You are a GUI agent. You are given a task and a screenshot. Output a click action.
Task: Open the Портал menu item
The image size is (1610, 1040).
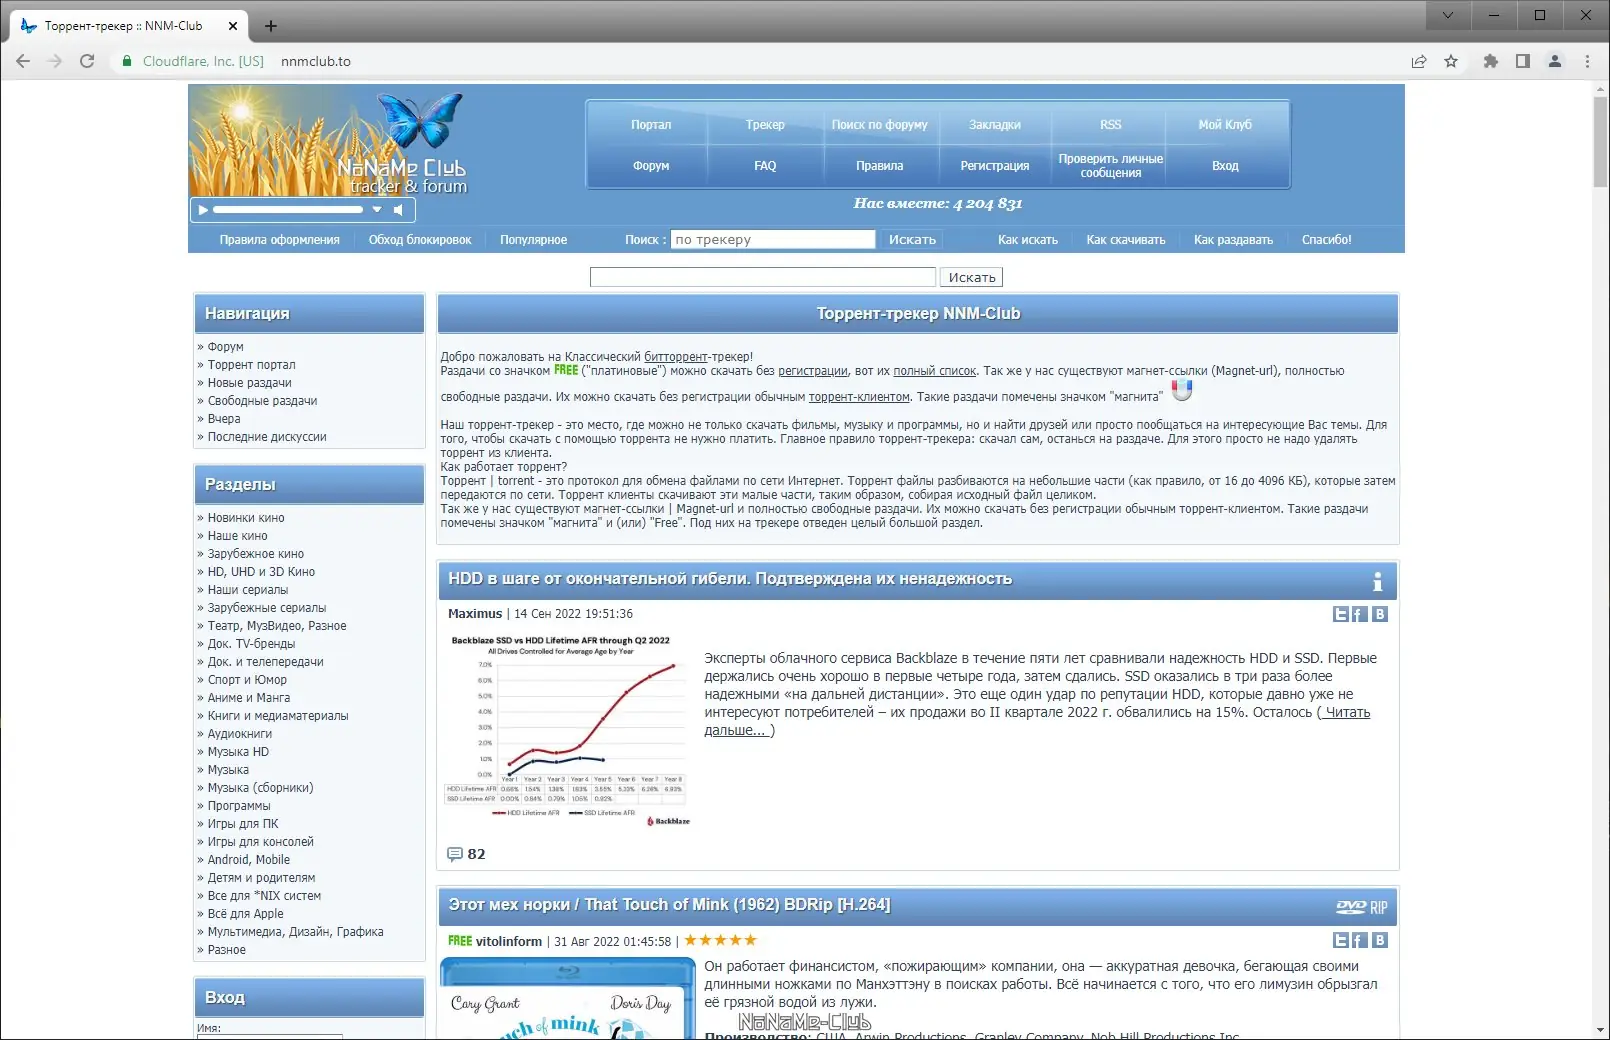coord(651,125)
